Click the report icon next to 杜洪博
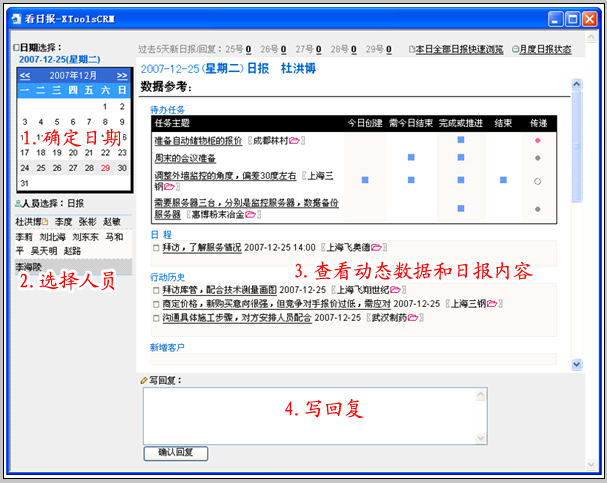The width and height of the screenshot is (607, 483). 46,221
